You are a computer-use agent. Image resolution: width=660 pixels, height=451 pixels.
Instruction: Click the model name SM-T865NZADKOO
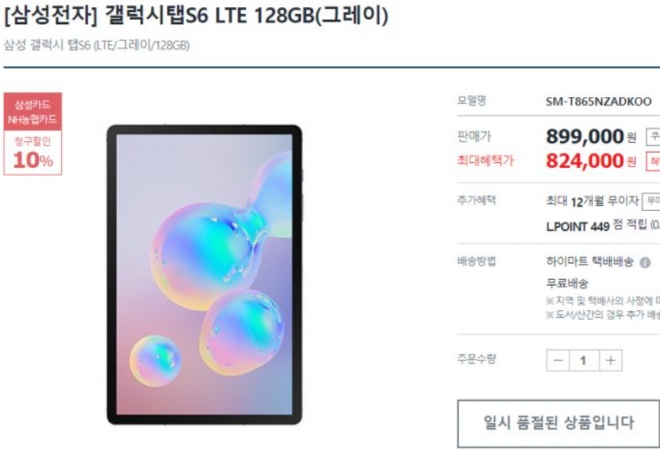tap(599, 101)
